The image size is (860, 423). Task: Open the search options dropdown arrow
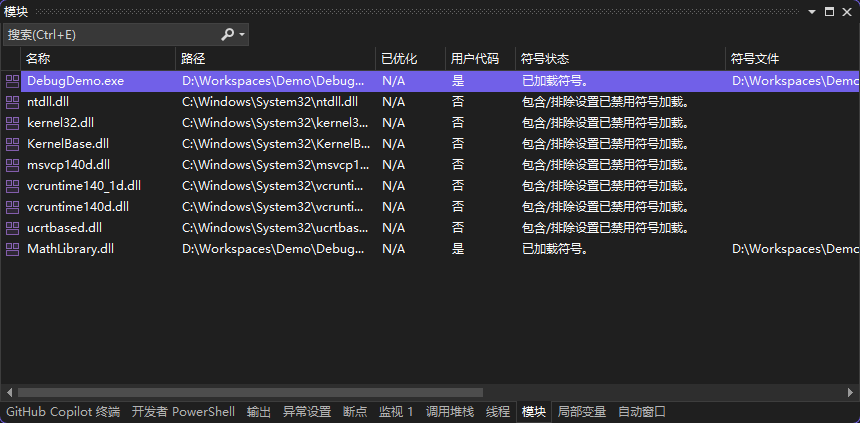tap(242, 35)
